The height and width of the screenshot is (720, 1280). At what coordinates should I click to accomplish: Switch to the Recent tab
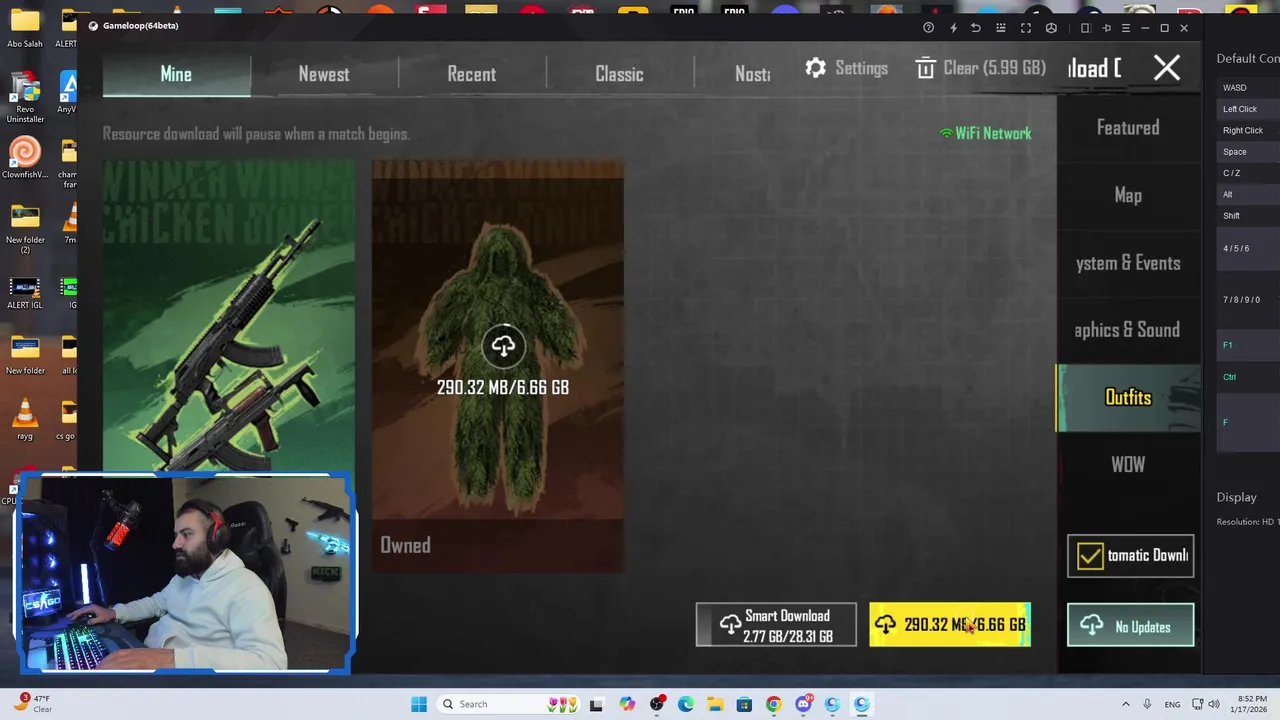472,74
